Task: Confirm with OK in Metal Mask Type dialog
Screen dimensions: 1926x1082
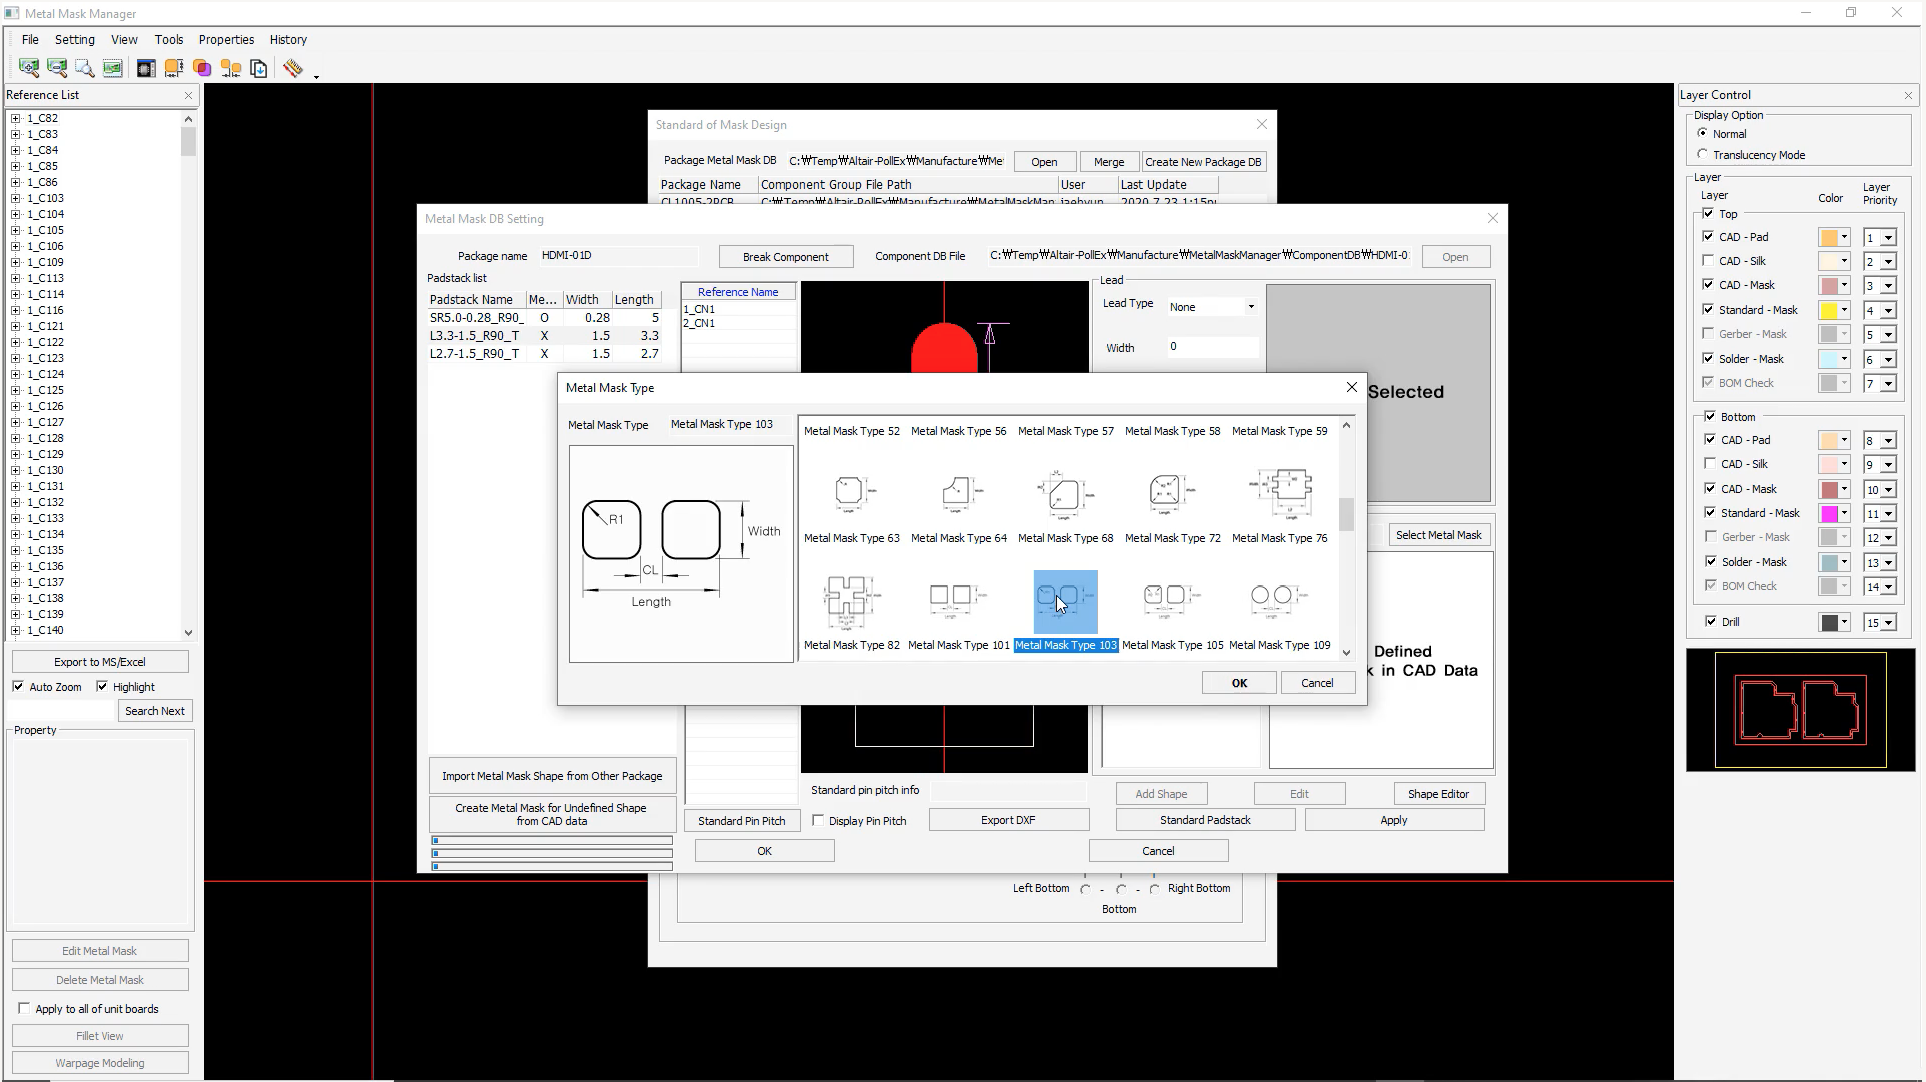Action: 1239,683
